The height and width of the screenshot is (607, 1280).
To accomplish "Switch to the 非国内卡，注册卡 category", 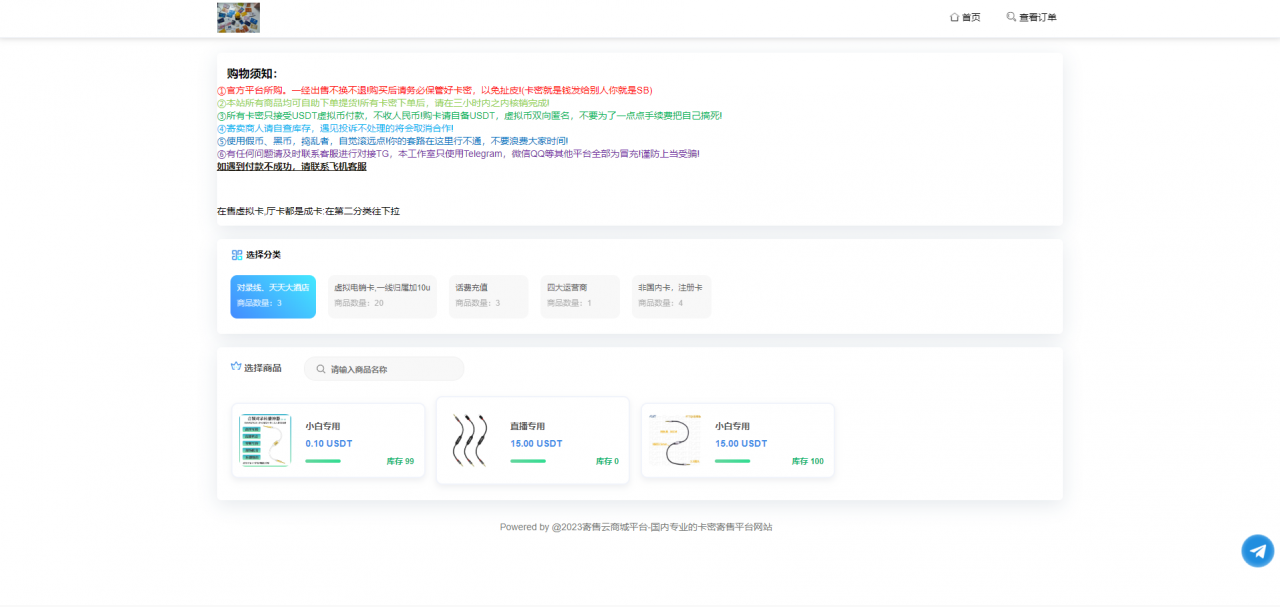I will click(671, 296).
